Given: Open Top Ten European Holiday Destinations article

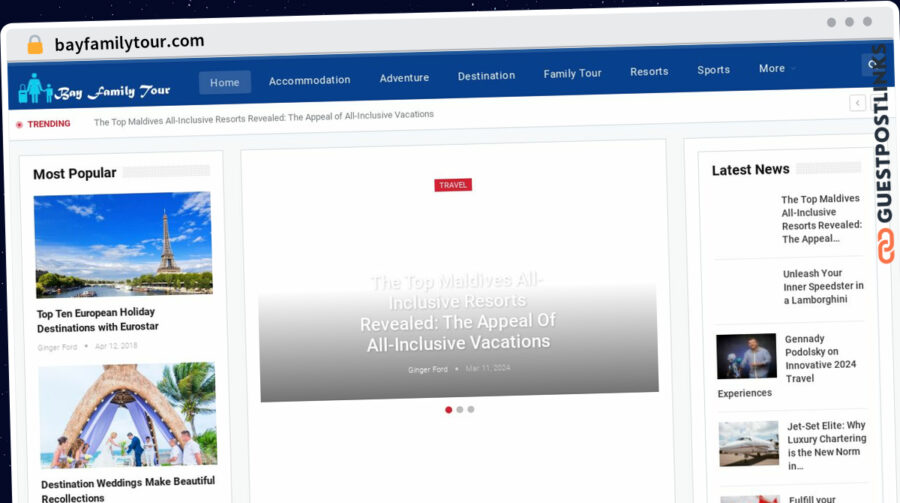Looking at the screenshot, I should point(98,320).
